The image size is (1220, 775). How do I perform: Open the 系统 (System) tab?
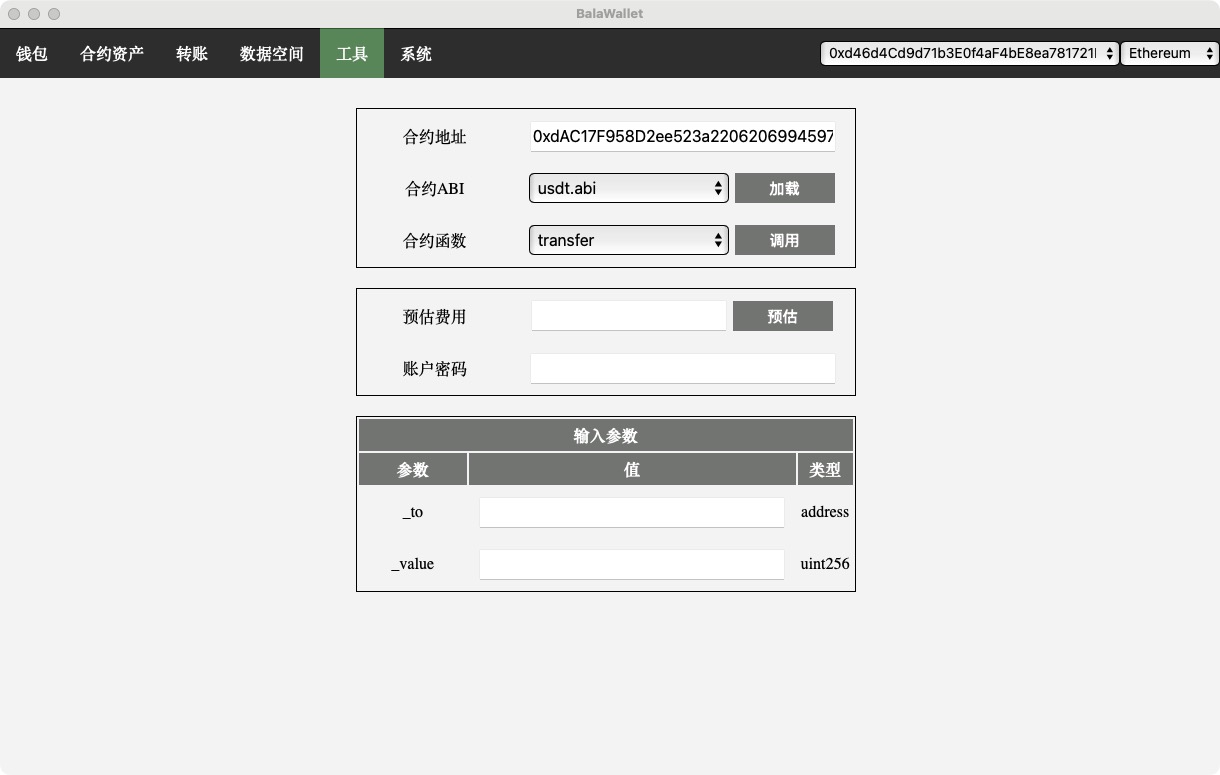point(416,54)
